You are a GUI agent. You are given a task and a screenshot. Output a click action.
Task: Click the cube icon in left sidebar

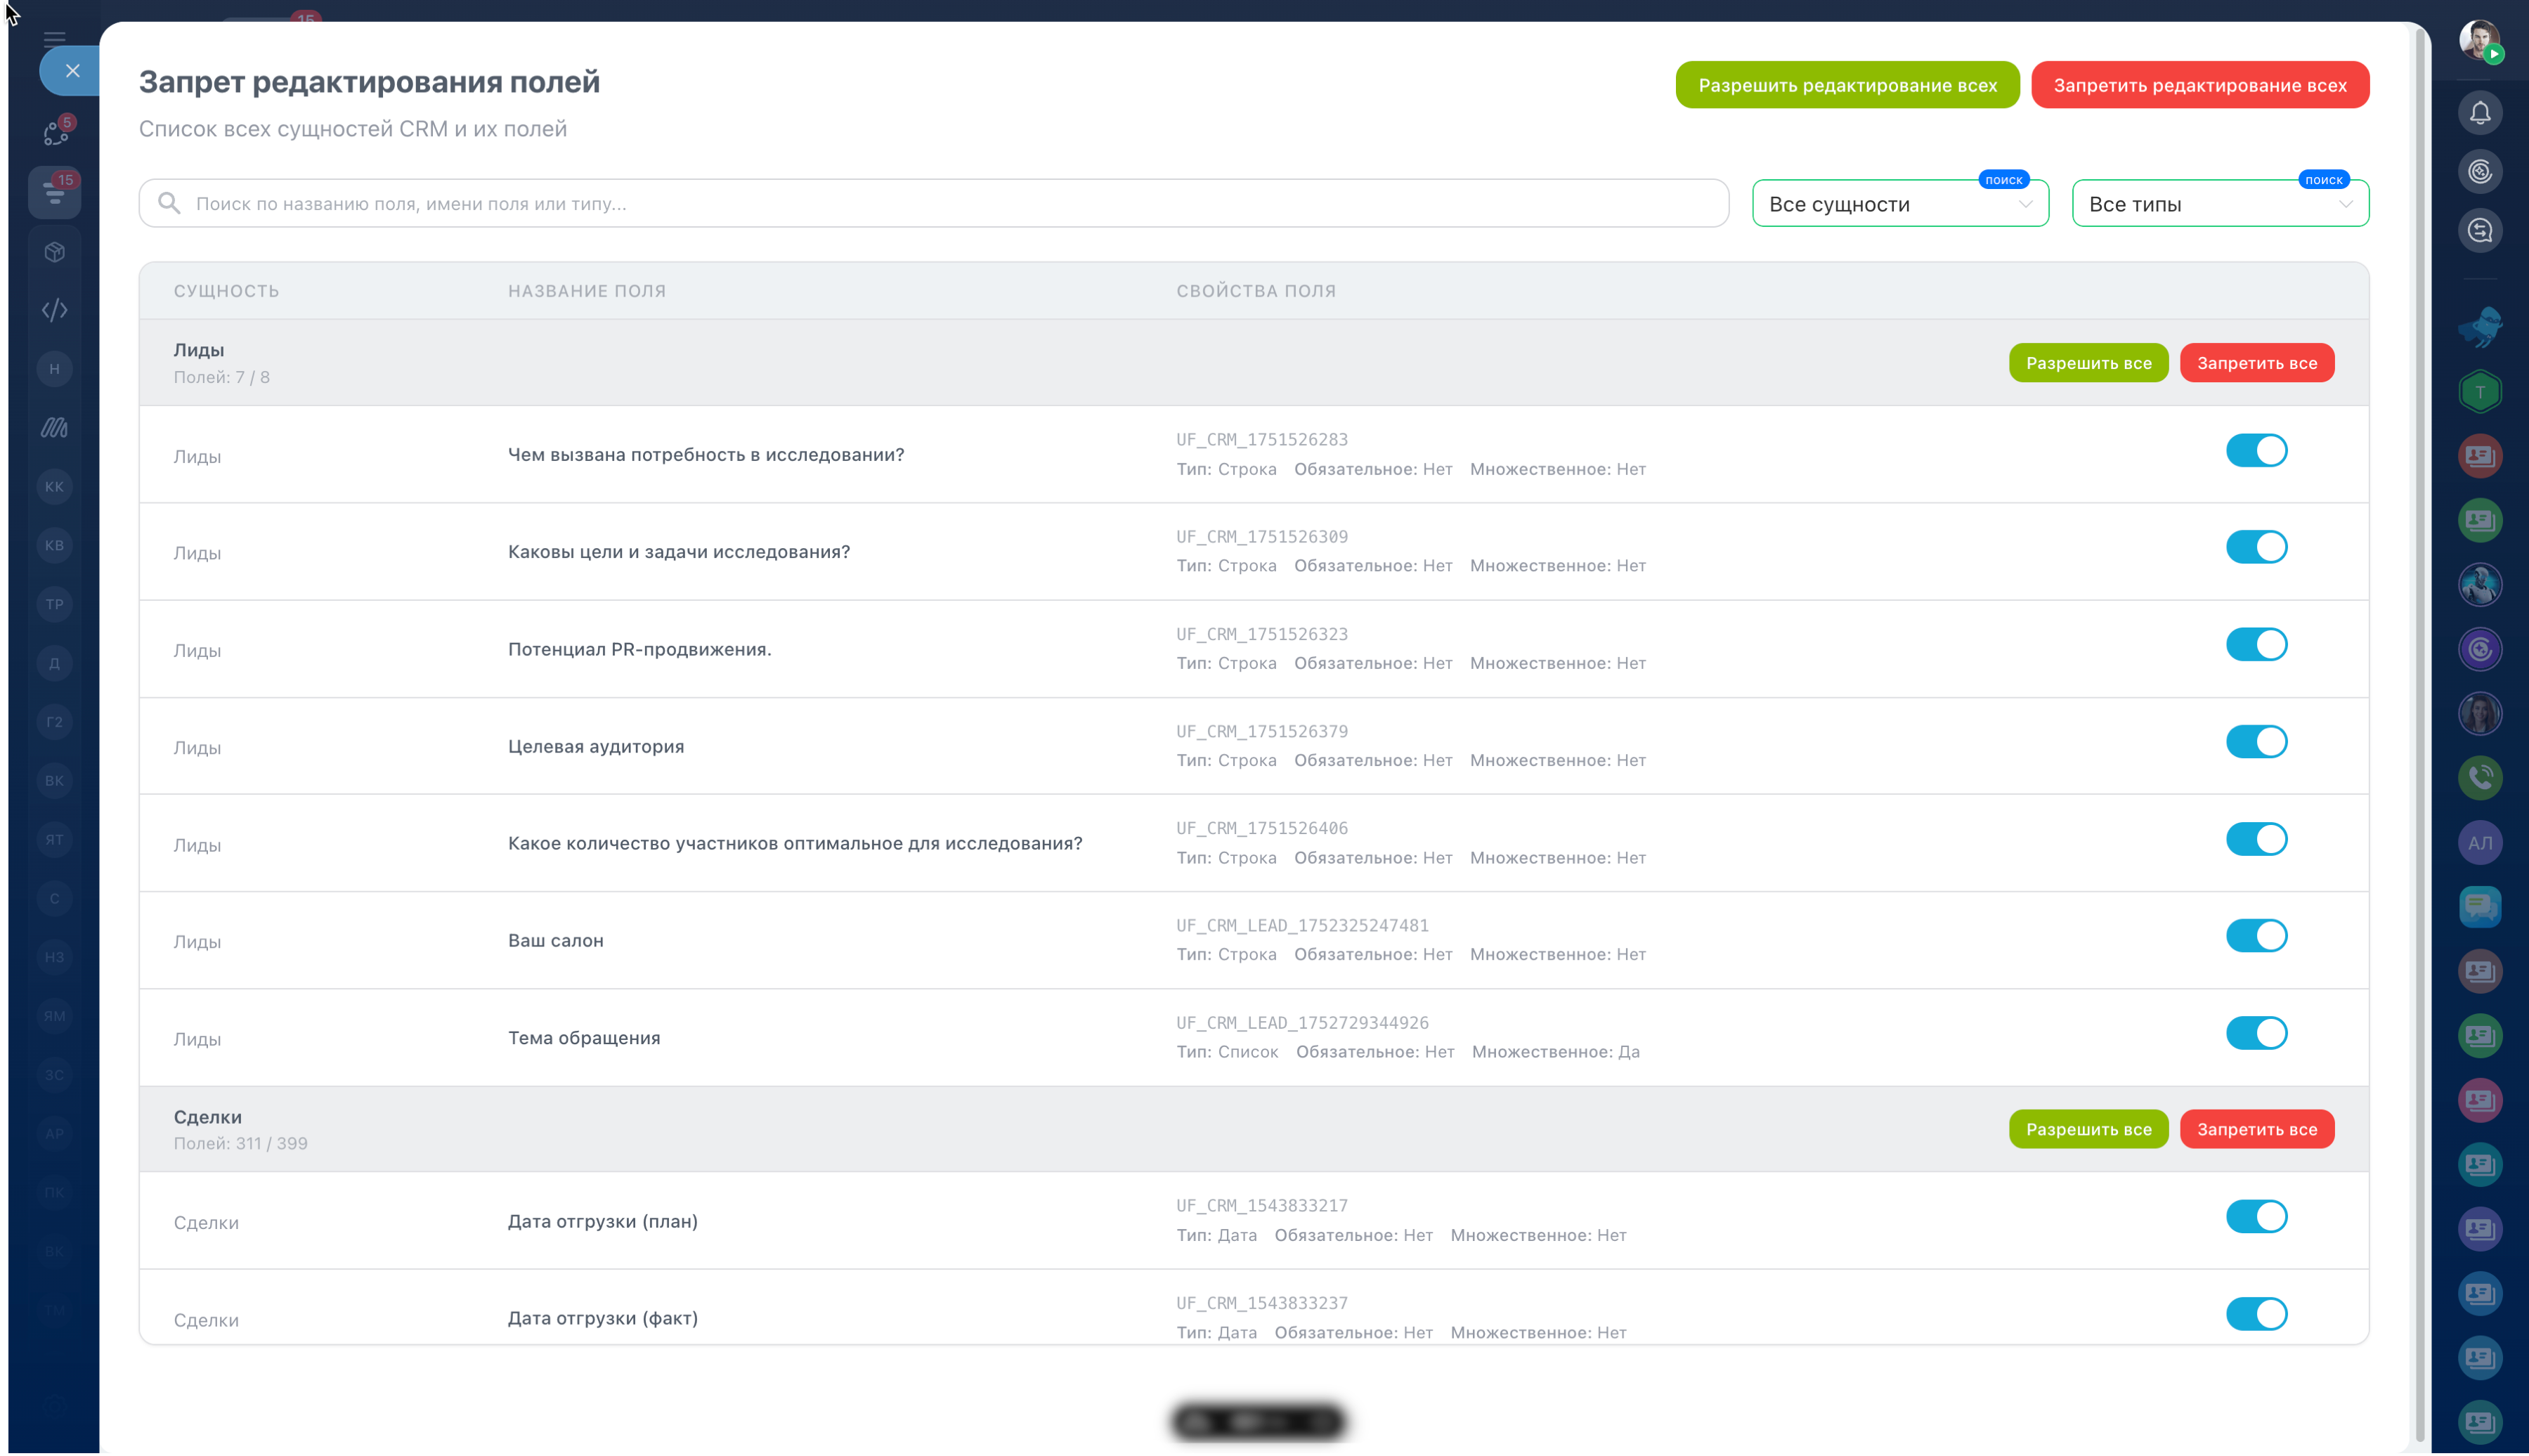coord(55,252)
